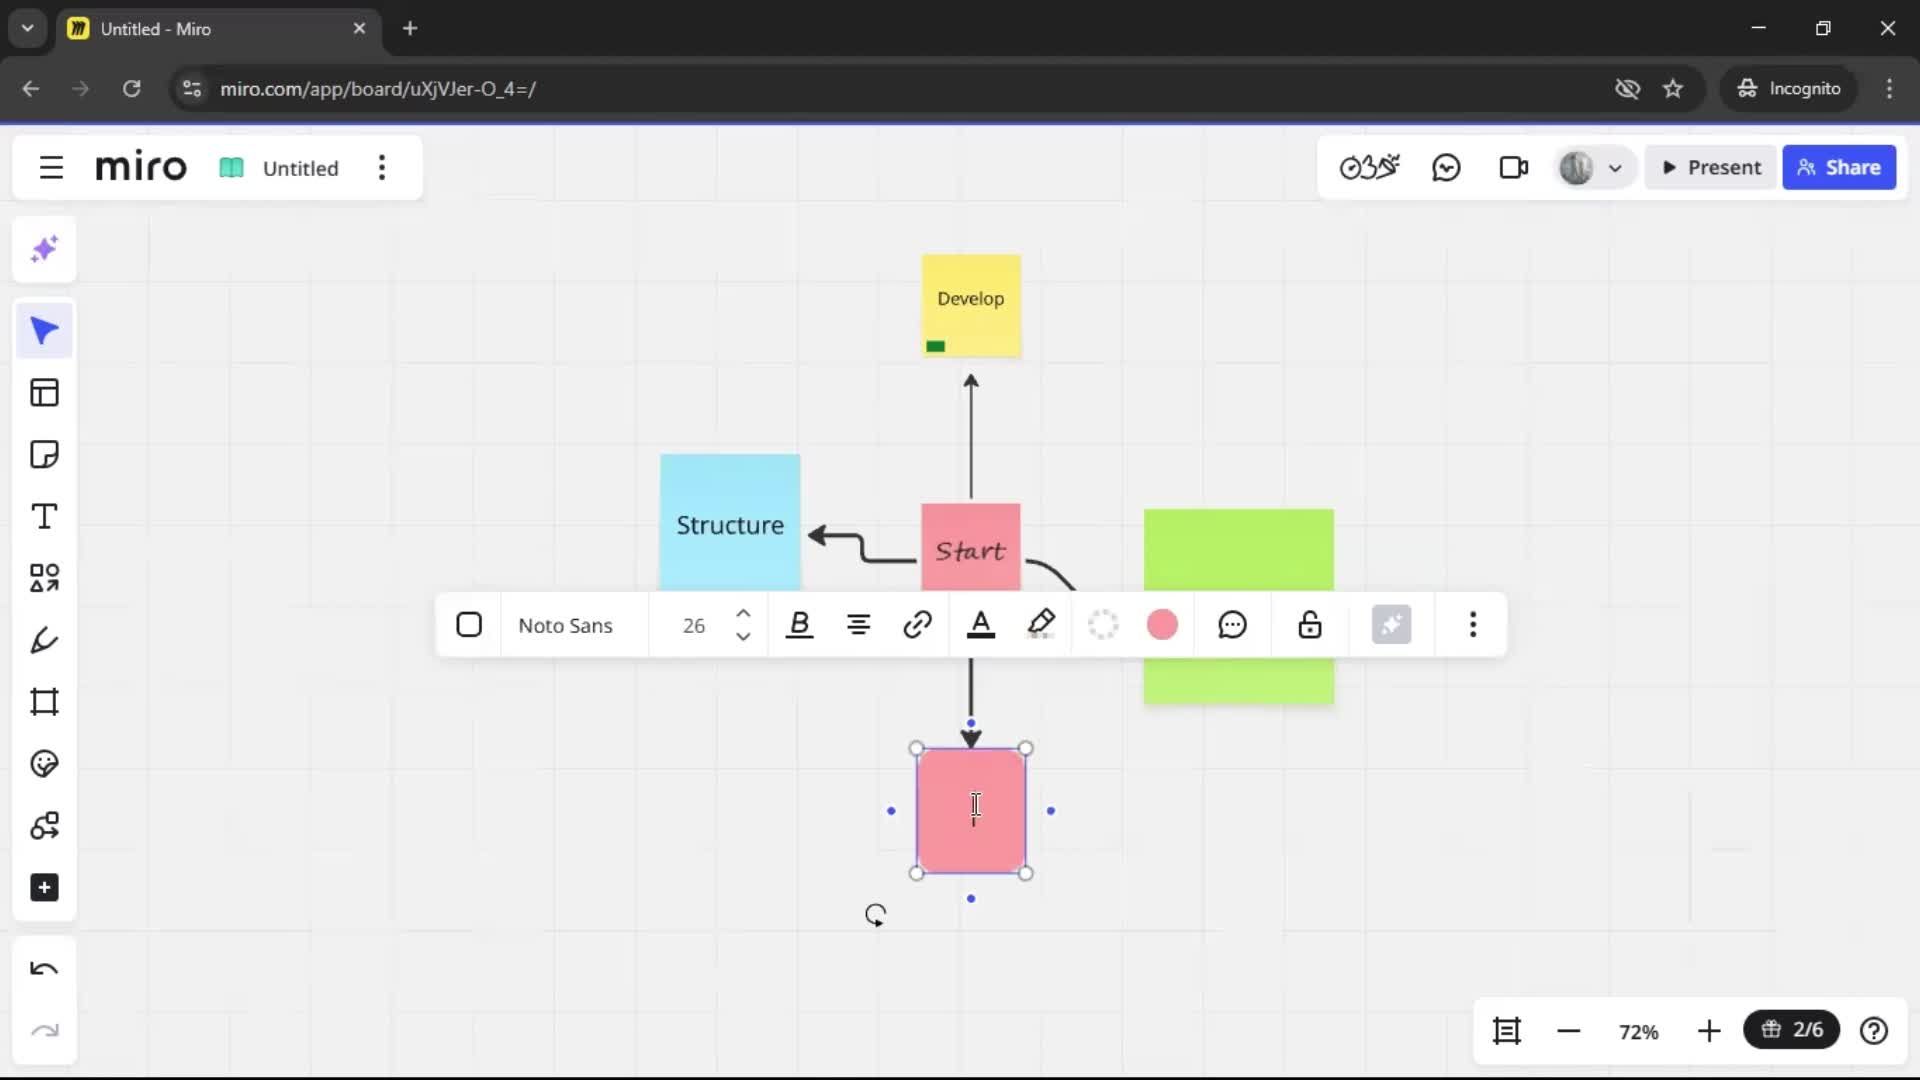Bookmark this page star icon

(1673, 89)
